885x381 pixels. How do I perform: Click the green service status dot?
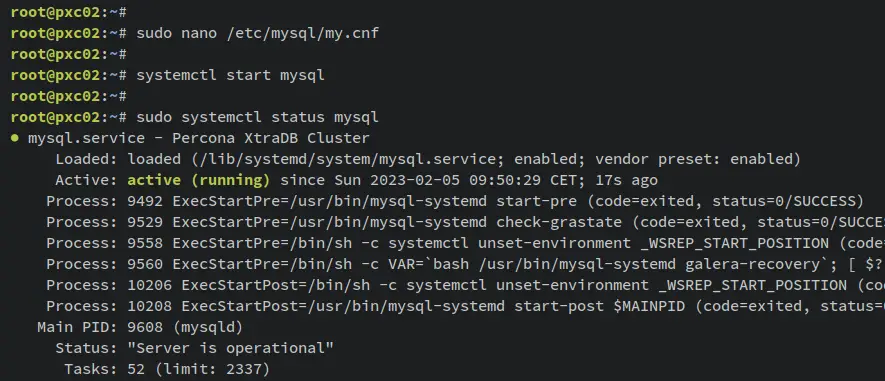pyautogui.click(x=15, y=138)
